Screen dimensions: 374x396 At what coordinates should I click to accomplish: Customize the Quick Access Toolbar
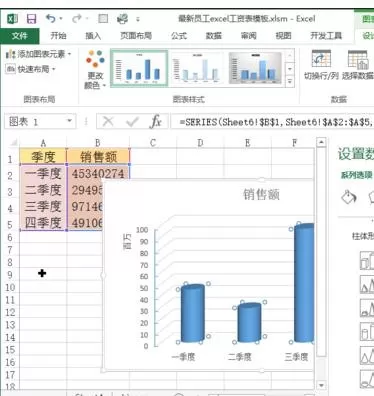pos(138,19)
